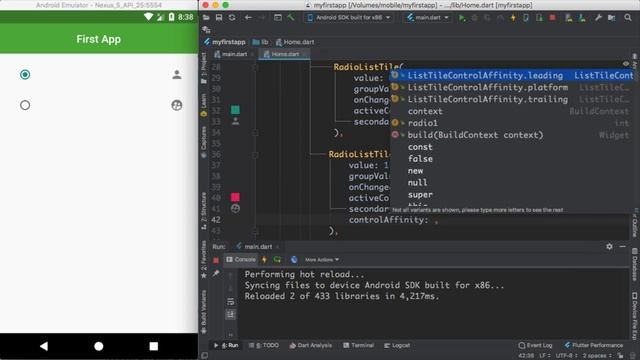Viewport: 640px width, 360px height.
Task: Click the scroll-to-end icon in console gutter
Action: 231,314
